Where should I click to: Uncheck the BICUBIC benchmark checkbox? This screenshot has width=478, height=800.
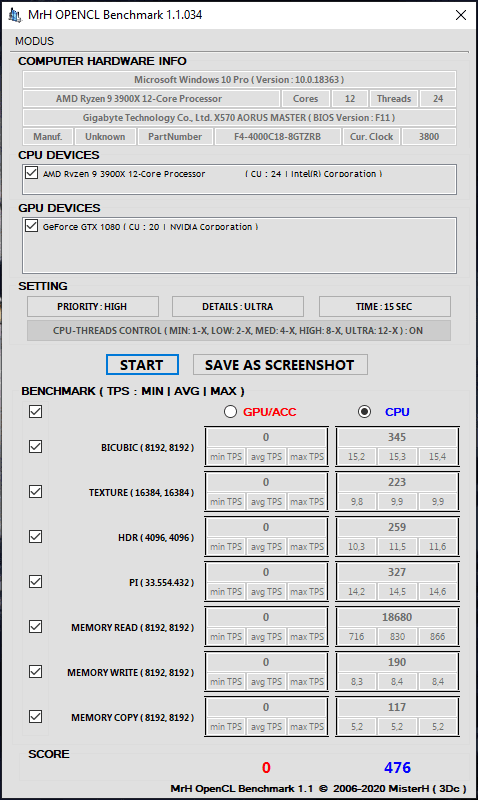tap(35, 447)
